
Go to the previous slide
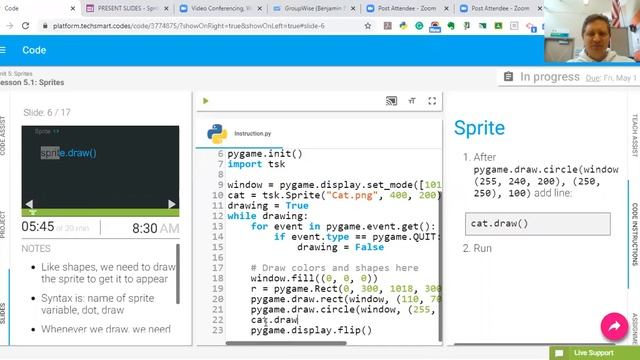pos(29,203)
